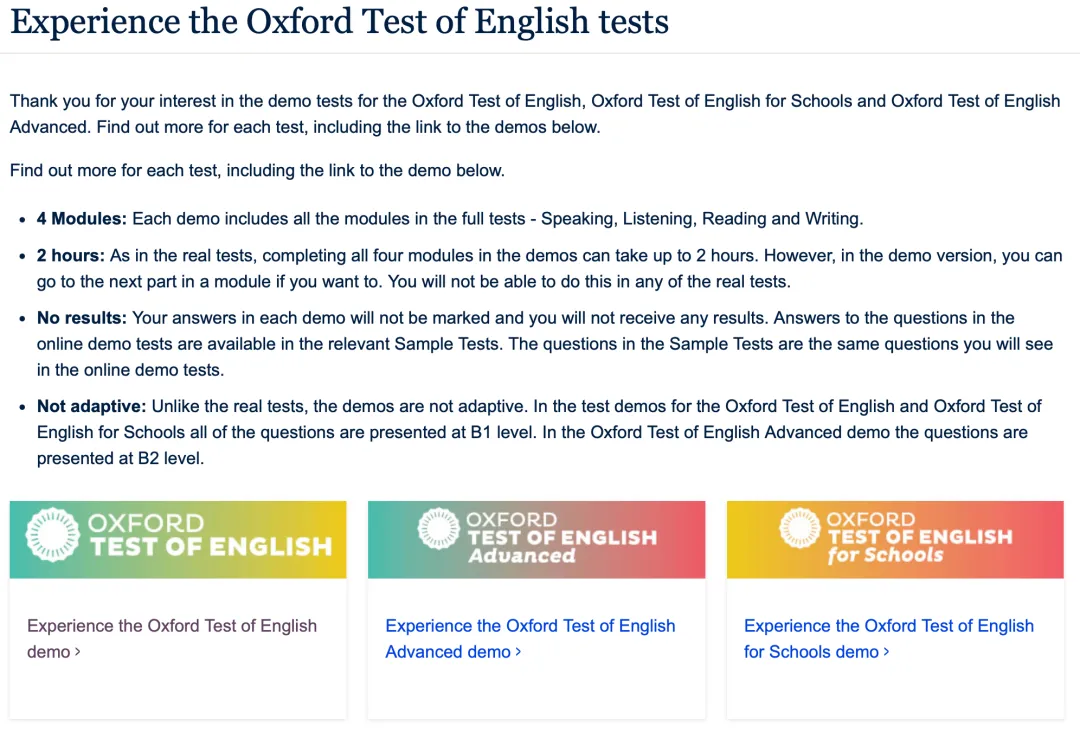1080x732 pixels.
Task: Open the Oxford Test of English Advanced demo link
Action: (530, 626)
